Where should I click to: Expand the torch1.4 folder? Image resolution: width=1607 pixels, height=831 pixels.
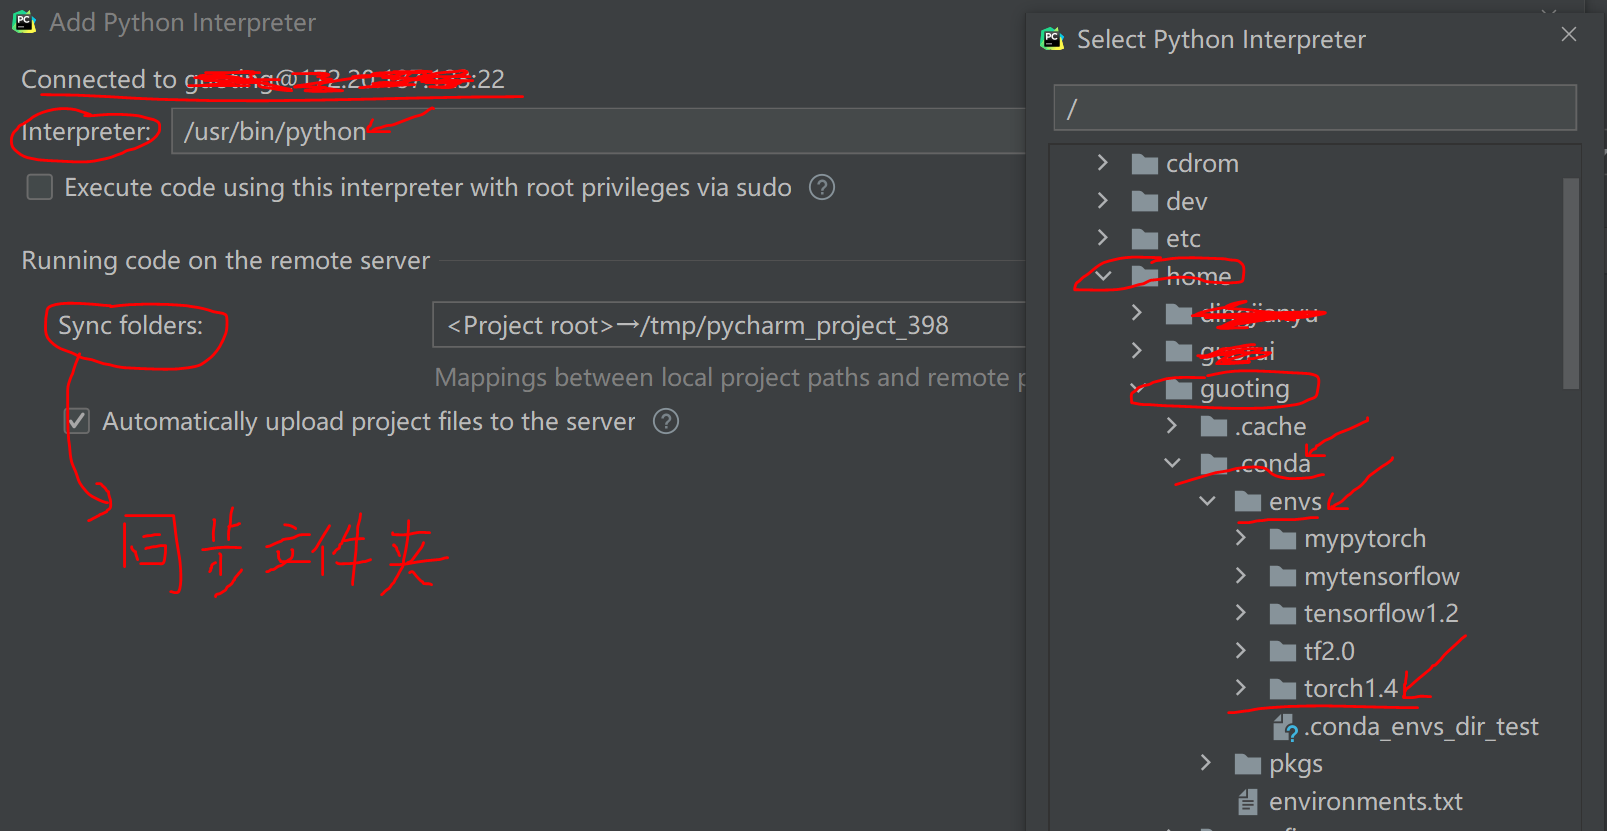tap(1241, 687)
